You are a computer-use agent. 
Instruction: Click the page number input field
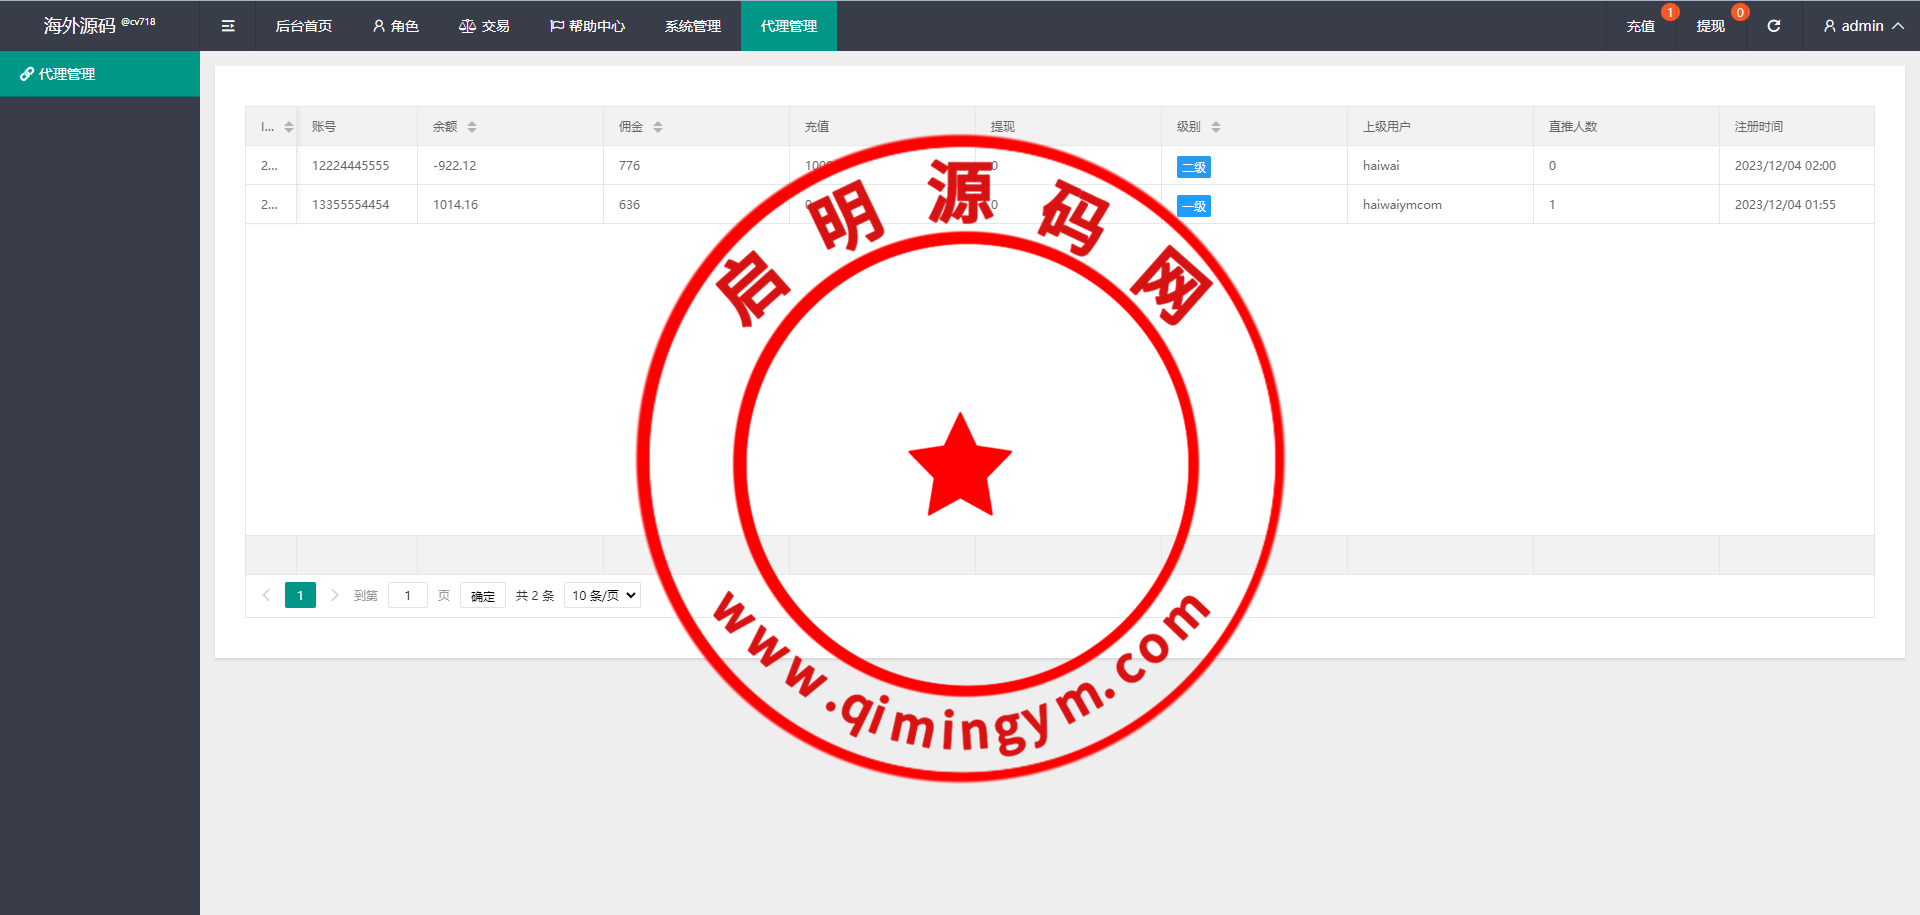[408, 595]
